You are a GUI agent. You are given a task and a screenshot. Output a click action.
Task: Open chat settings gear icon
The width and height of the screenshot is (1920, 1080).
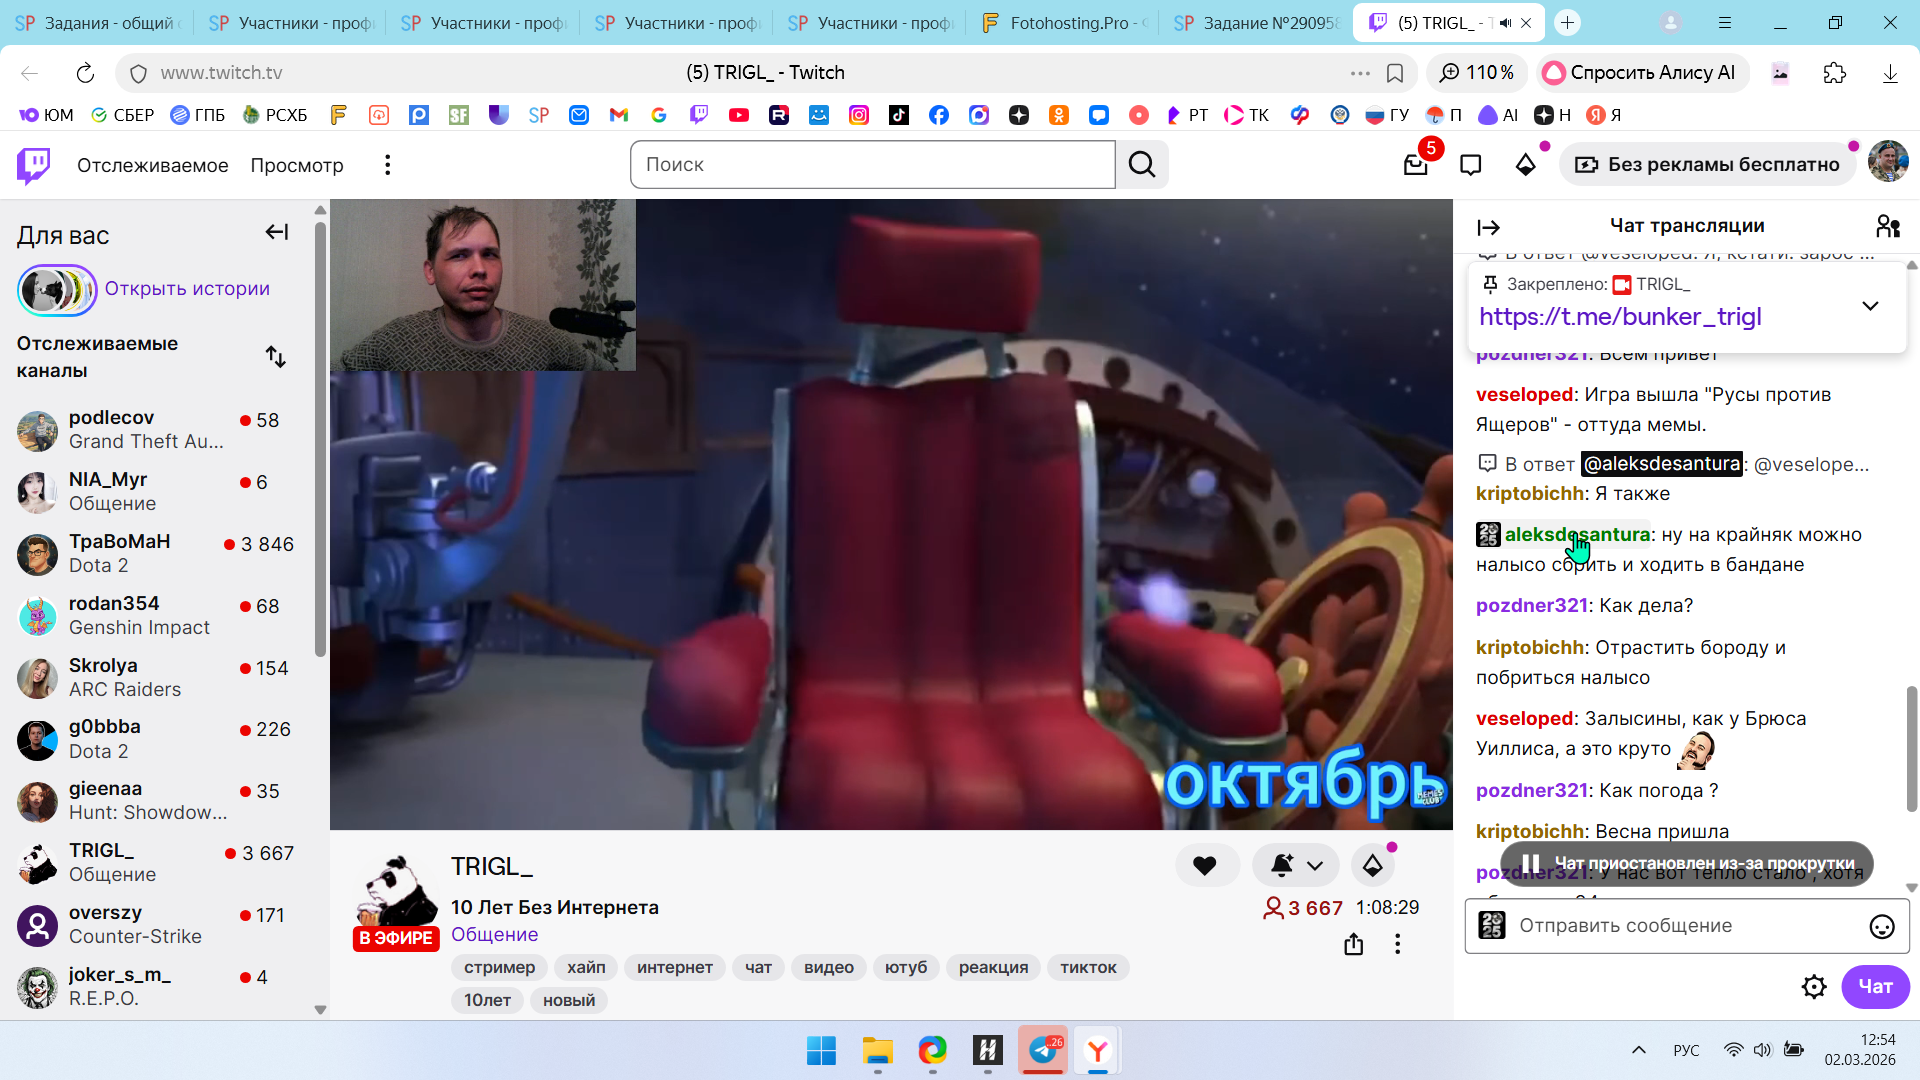pos(1813,987)
